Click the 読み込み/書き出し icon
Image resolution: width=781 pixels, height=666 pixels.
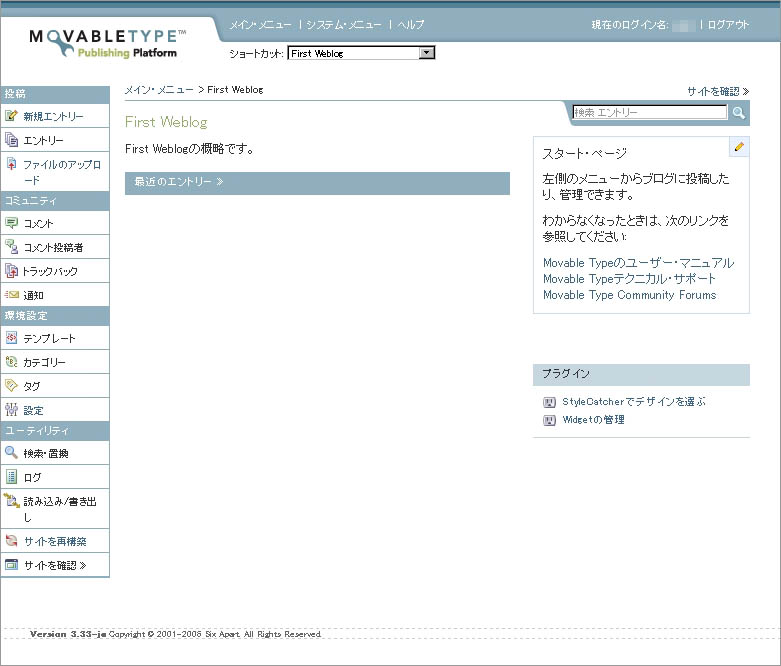click(x=11, y=500)
